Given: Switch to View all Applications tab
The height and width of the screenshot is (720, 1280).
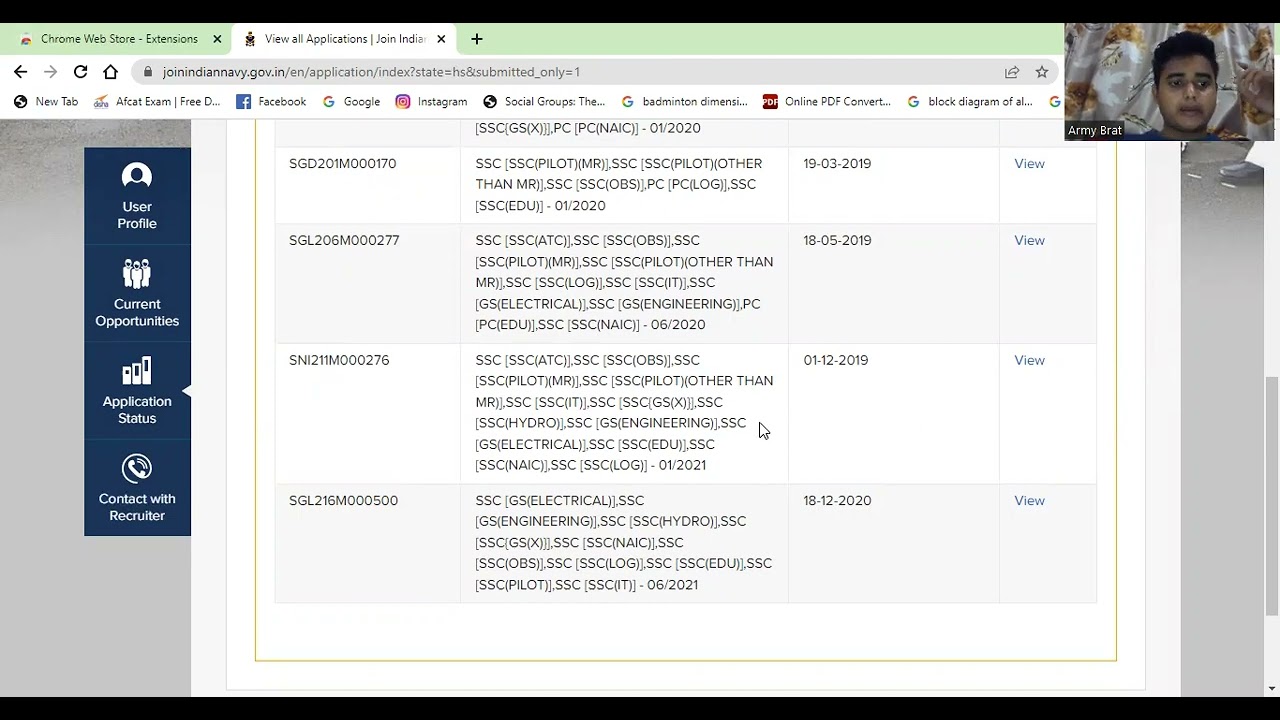Looking at the screenshot, I should tap(344, 39).
